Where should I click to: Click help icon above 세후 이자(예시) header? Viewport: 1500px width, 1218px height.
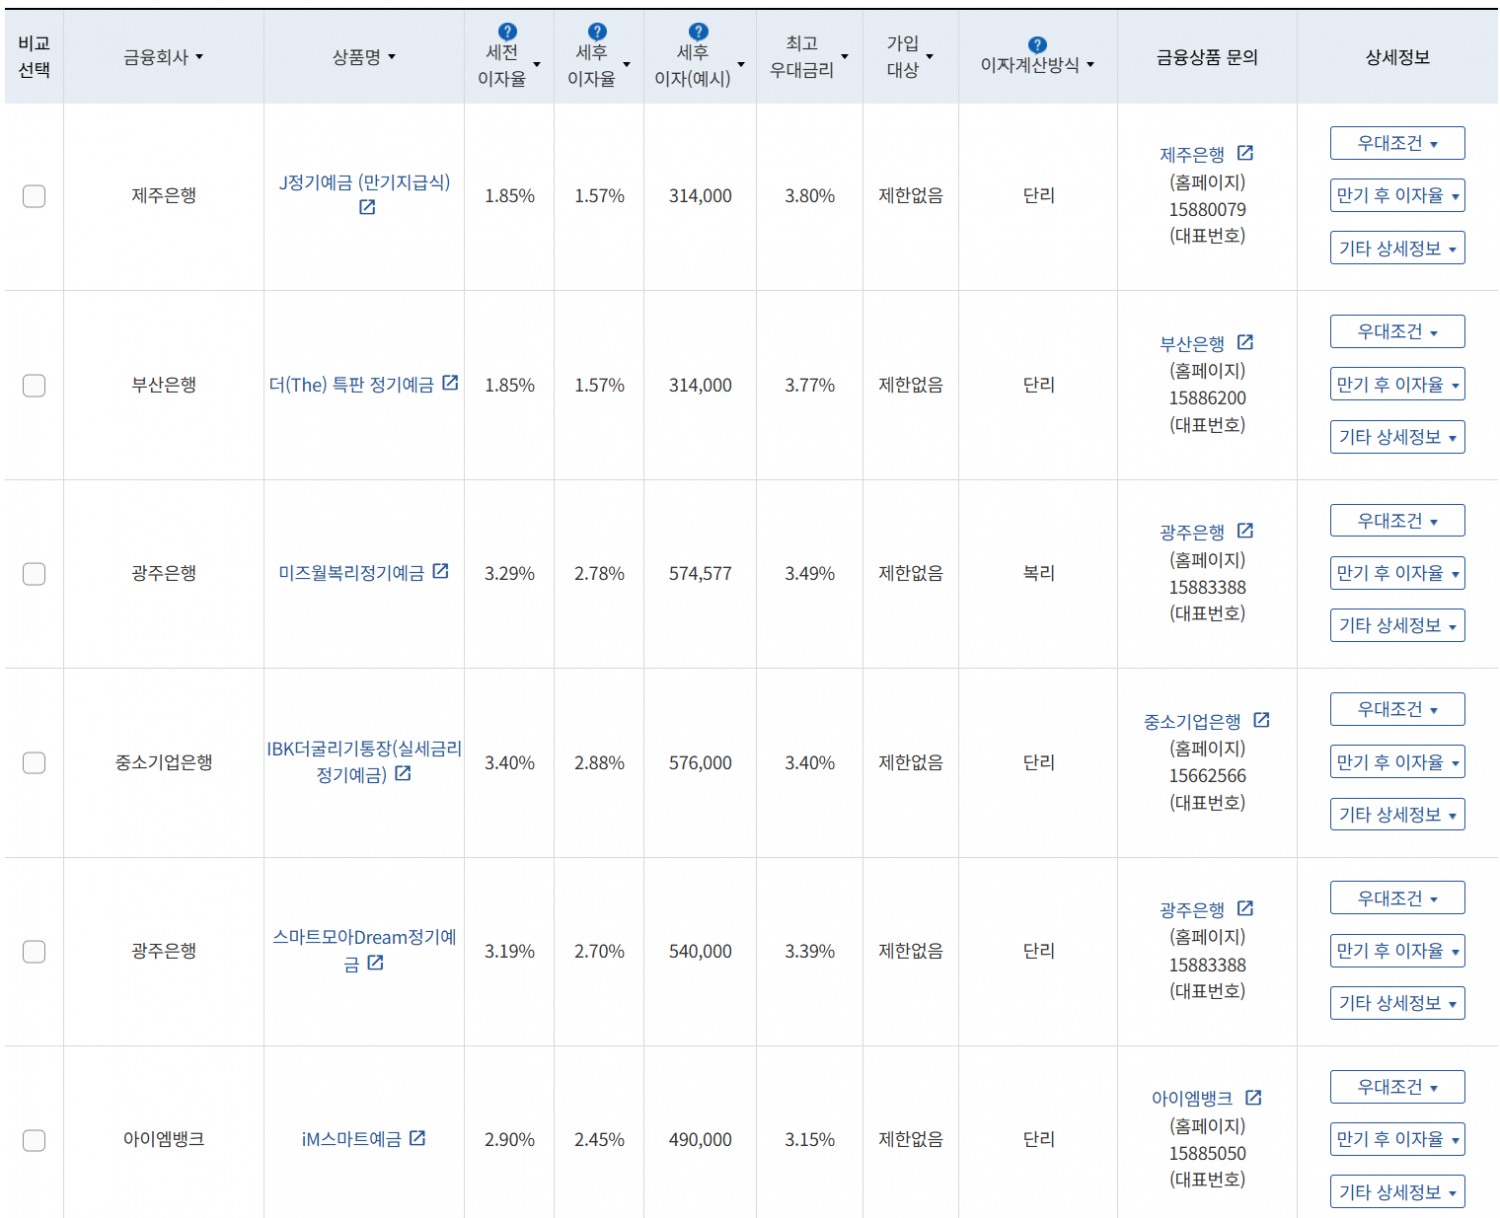[x=699, y=32]
